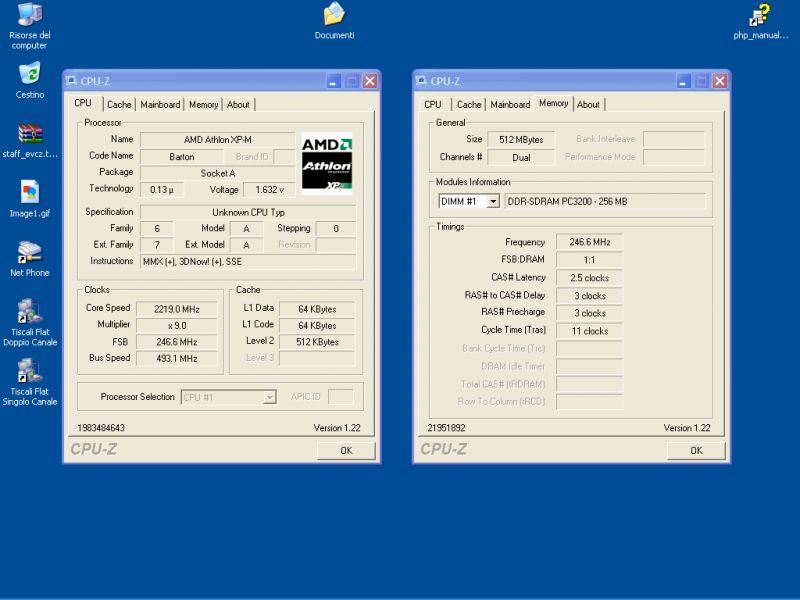Click title bar icon of right CPU-Z window
Image resolution: width=800 pixels, height=600 pixels.
click(421, 81)
